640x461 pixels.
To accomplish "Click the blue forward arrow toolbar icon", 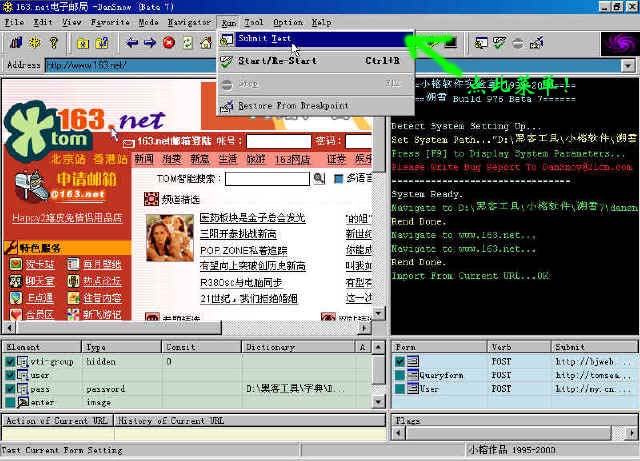I will 150,42.
